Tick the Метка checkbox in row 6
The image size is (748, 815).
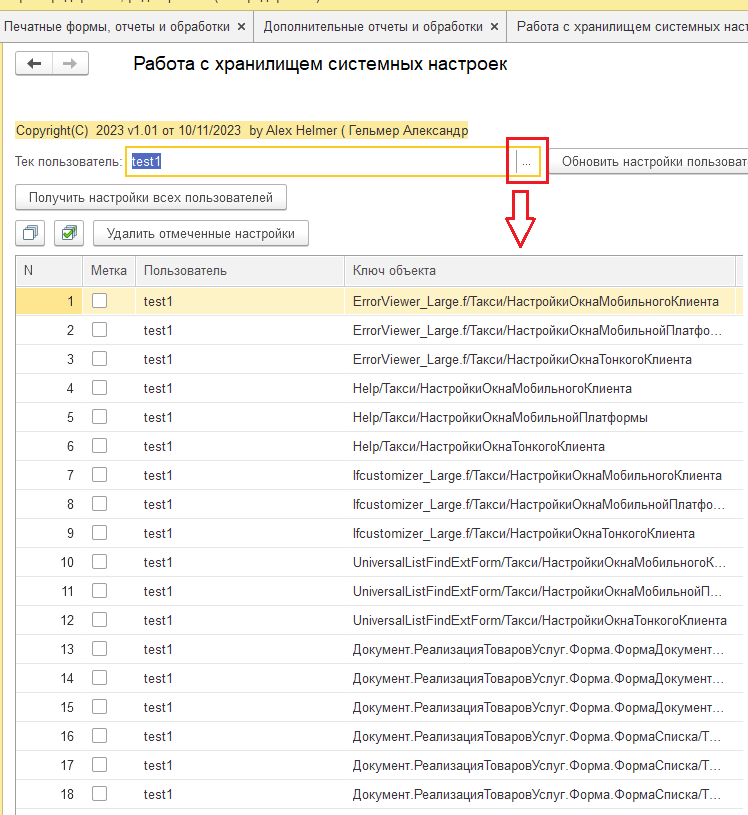click(x=99, y=445)
